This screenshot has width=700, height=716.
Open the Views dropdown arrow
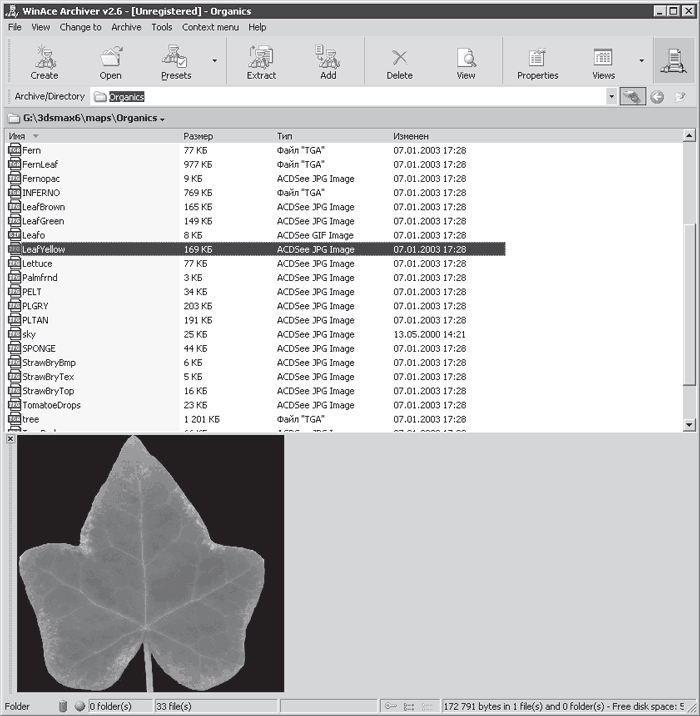point(642,60)
